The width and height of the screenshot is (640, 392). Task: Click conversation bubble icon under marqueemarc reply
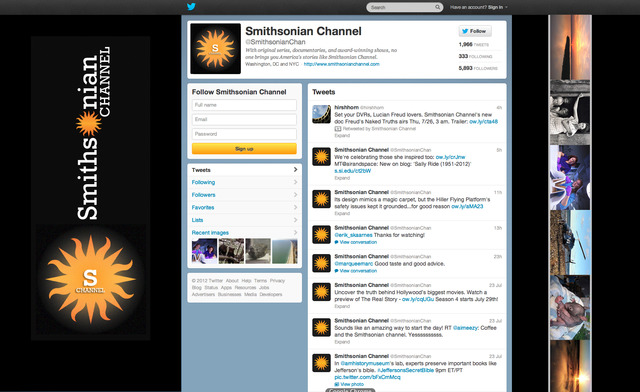(x=336, y=271)
